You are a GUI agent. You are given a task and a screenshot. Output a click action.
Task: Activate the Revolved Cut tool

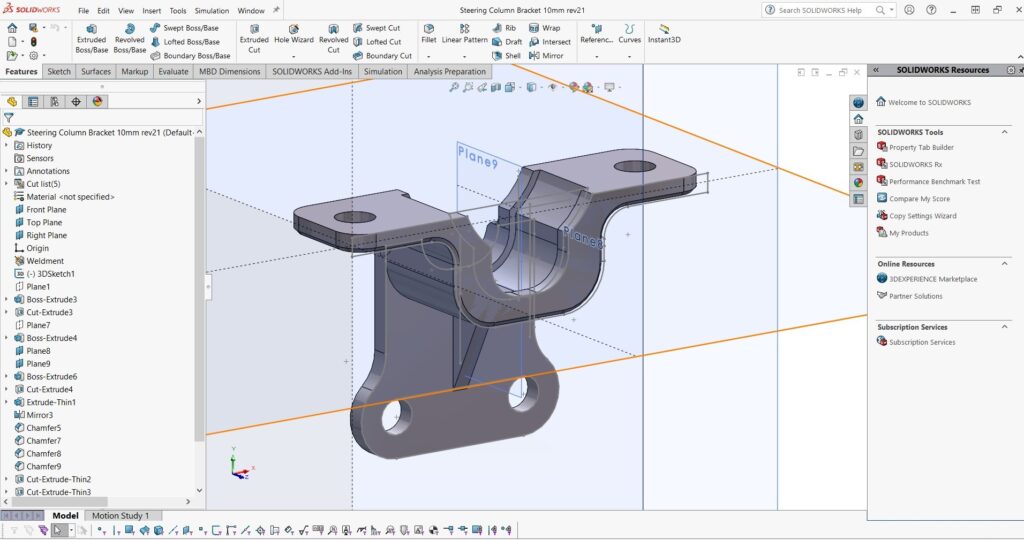pyautogui.click(x=333, y=39)
